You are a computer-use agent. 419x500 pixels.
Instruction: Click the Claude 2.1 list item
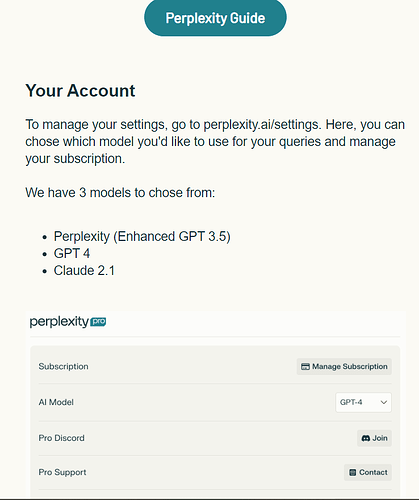[x=84, y=270]
